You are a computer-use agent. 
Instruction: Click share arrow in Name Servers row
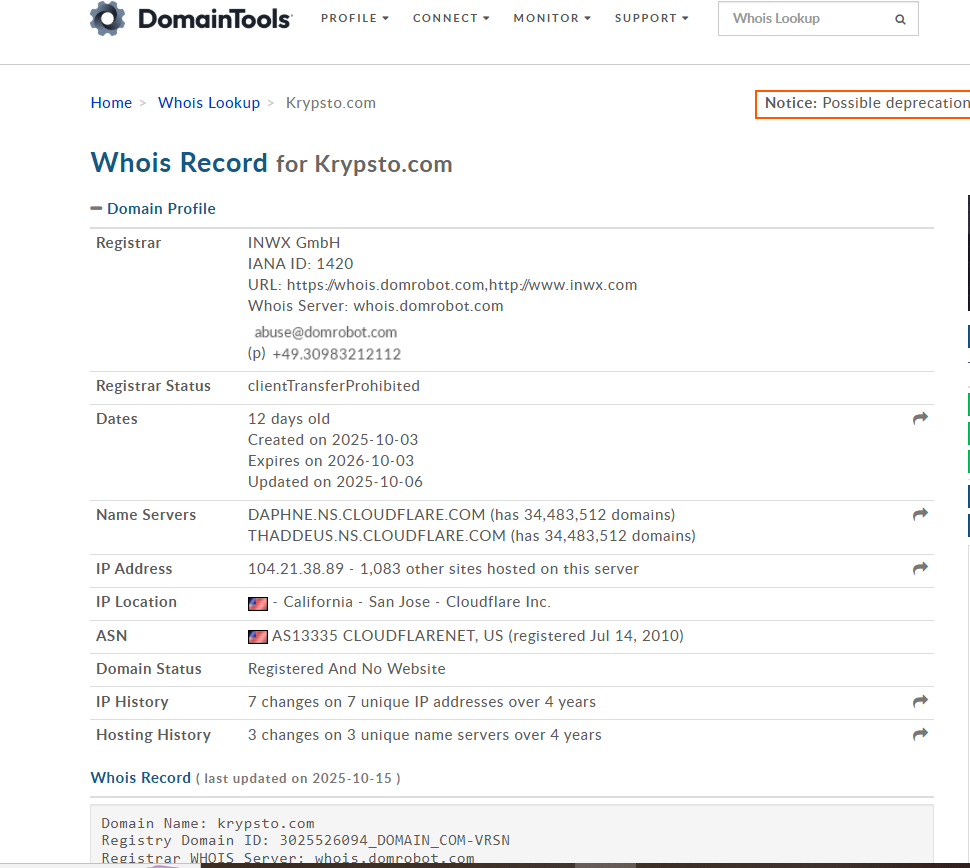tap(921, 514)
